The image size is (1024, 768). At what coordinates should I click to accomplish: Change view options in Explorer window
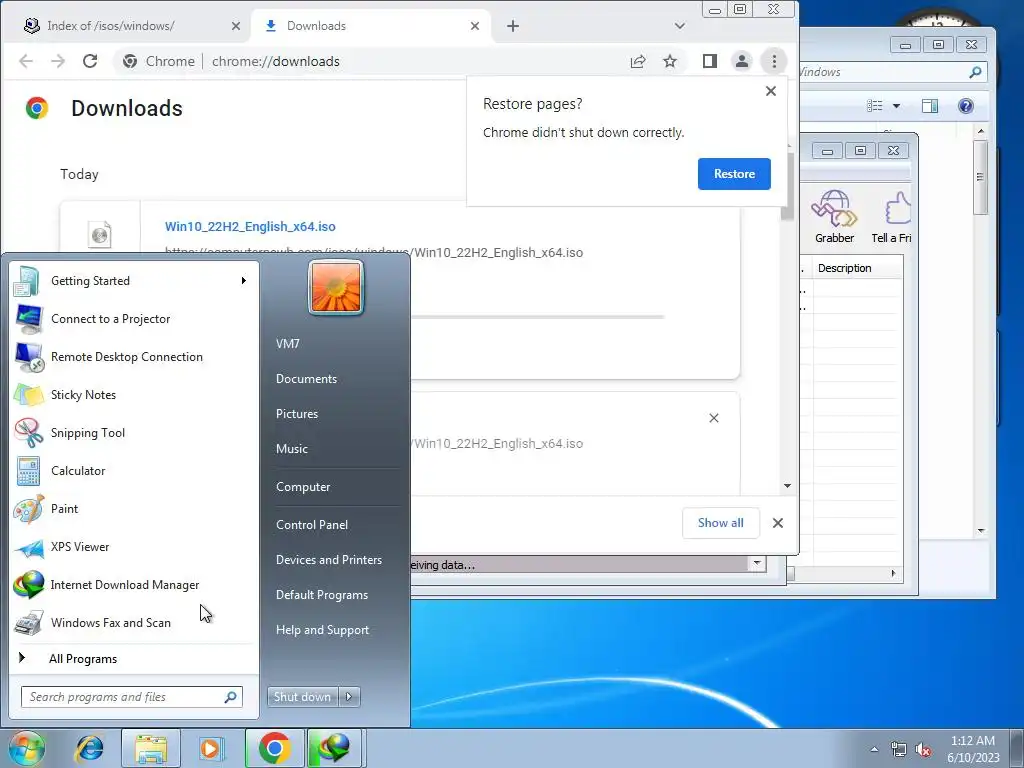(875, 106)
